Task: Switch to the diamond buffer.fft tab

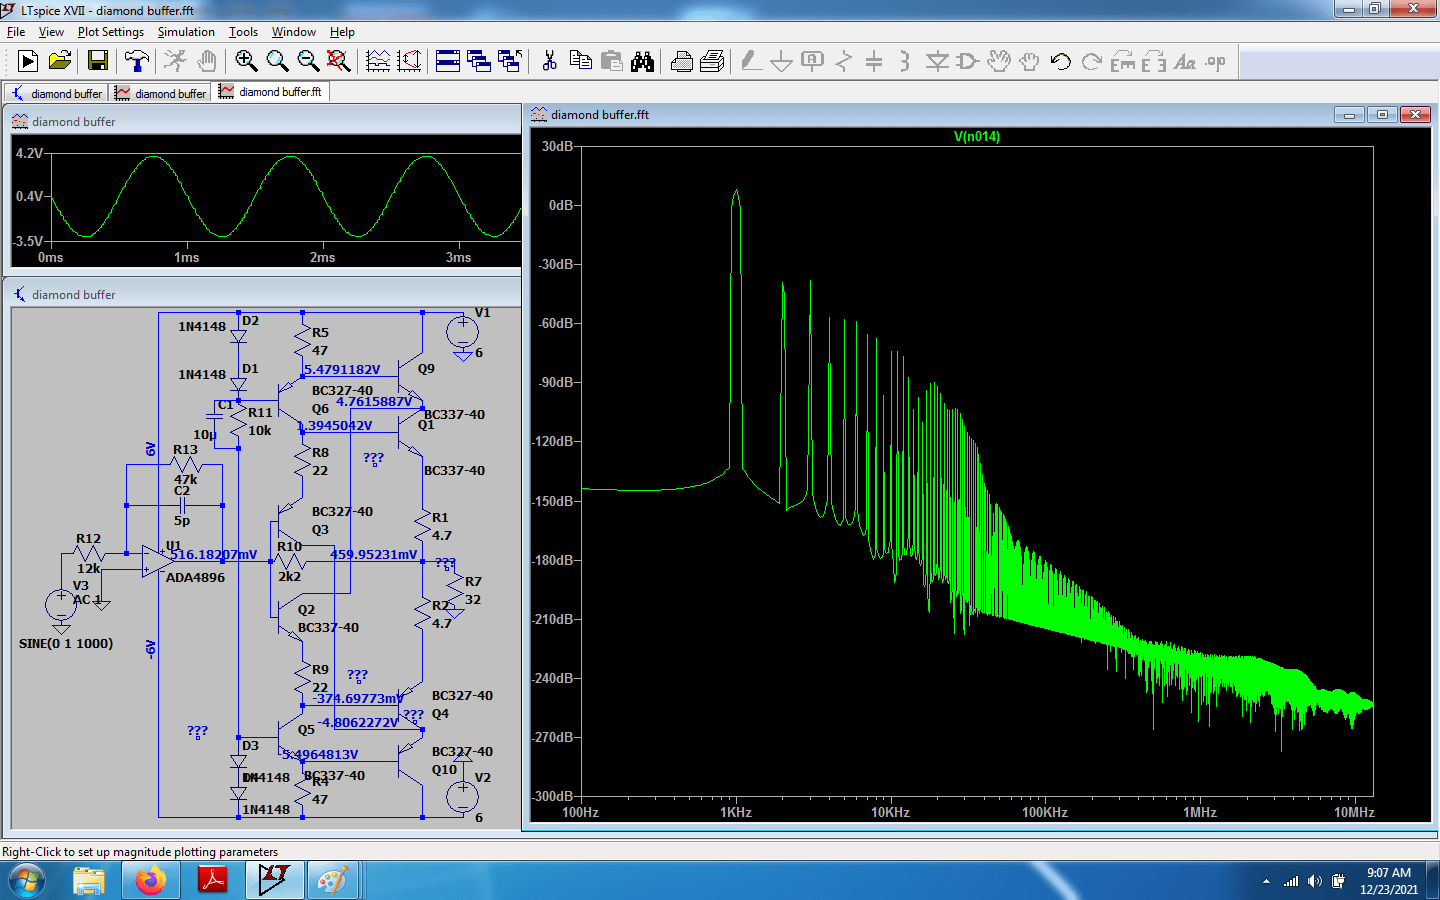Action: [x=271, y=92]
